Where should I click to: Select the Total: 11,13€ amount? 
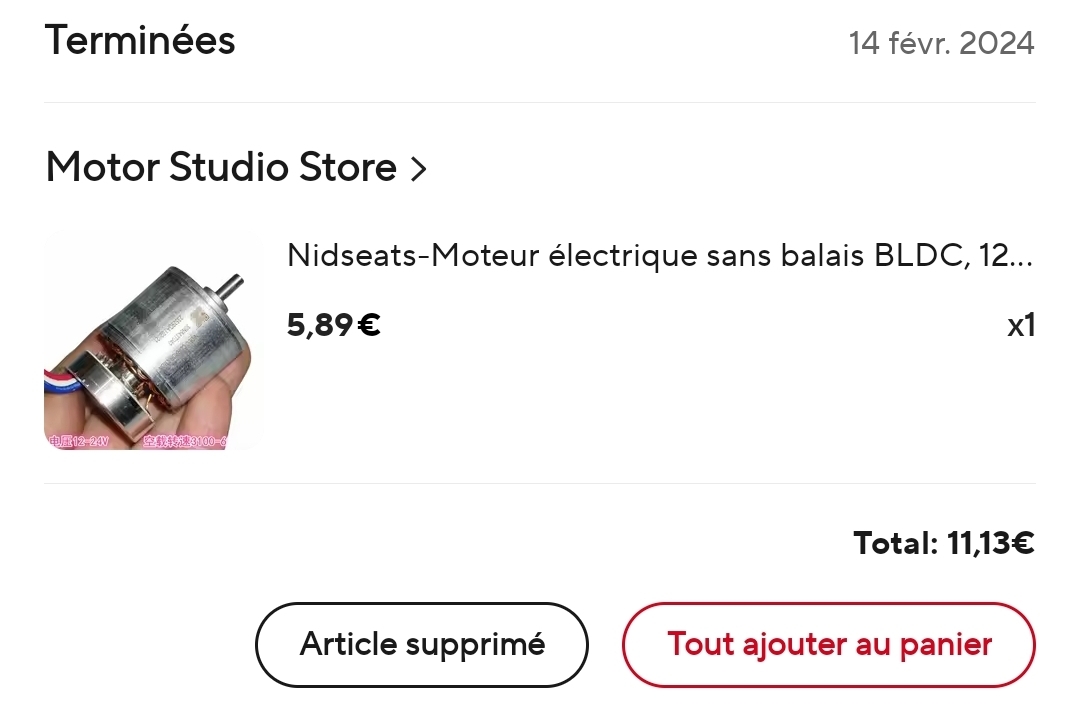[x=944, y=543]
